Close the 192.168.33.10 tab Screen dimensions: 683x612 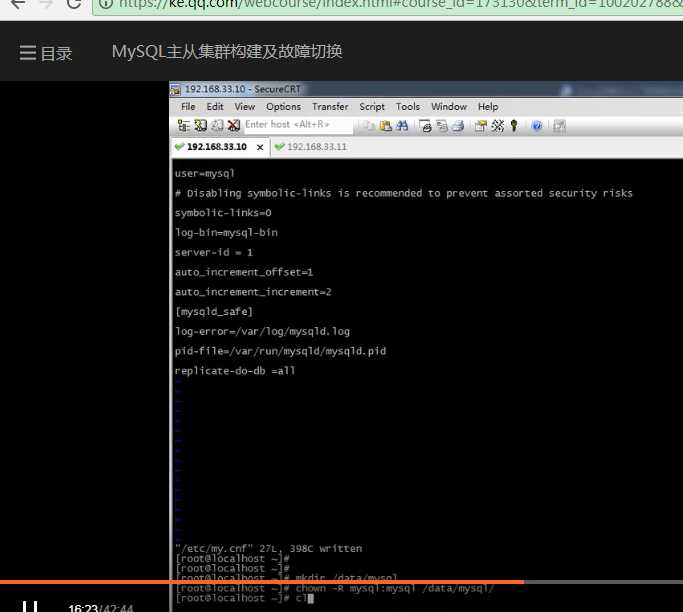tap(260, 147)
